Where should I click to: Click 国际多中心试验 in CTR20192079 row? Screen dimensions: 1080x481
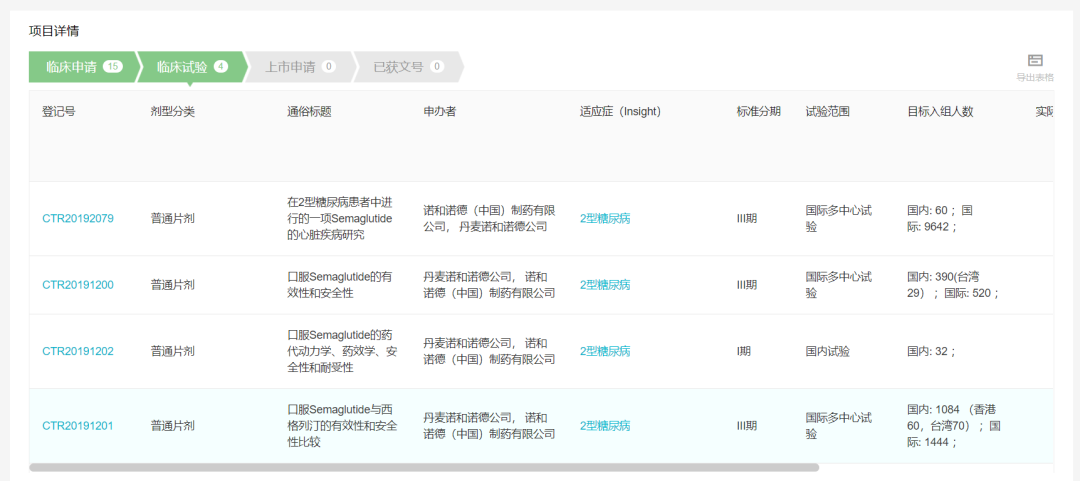coord(839,218)
